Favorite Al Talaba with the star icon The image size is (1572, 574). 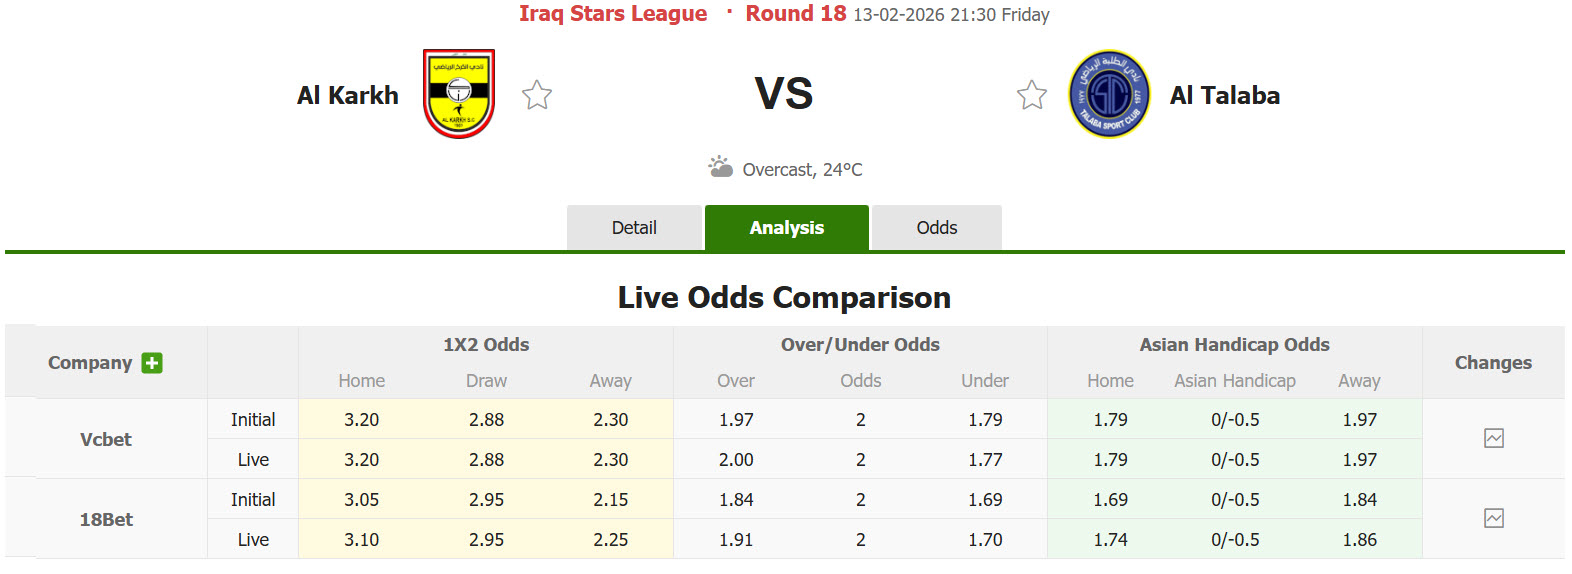click(1032, 95)
